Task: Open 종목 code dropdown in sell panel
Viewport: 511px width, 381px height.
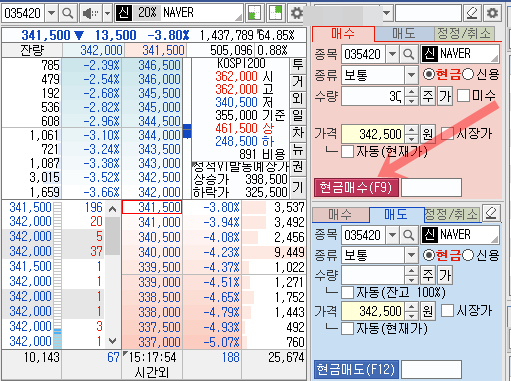Action: point(393,235)
